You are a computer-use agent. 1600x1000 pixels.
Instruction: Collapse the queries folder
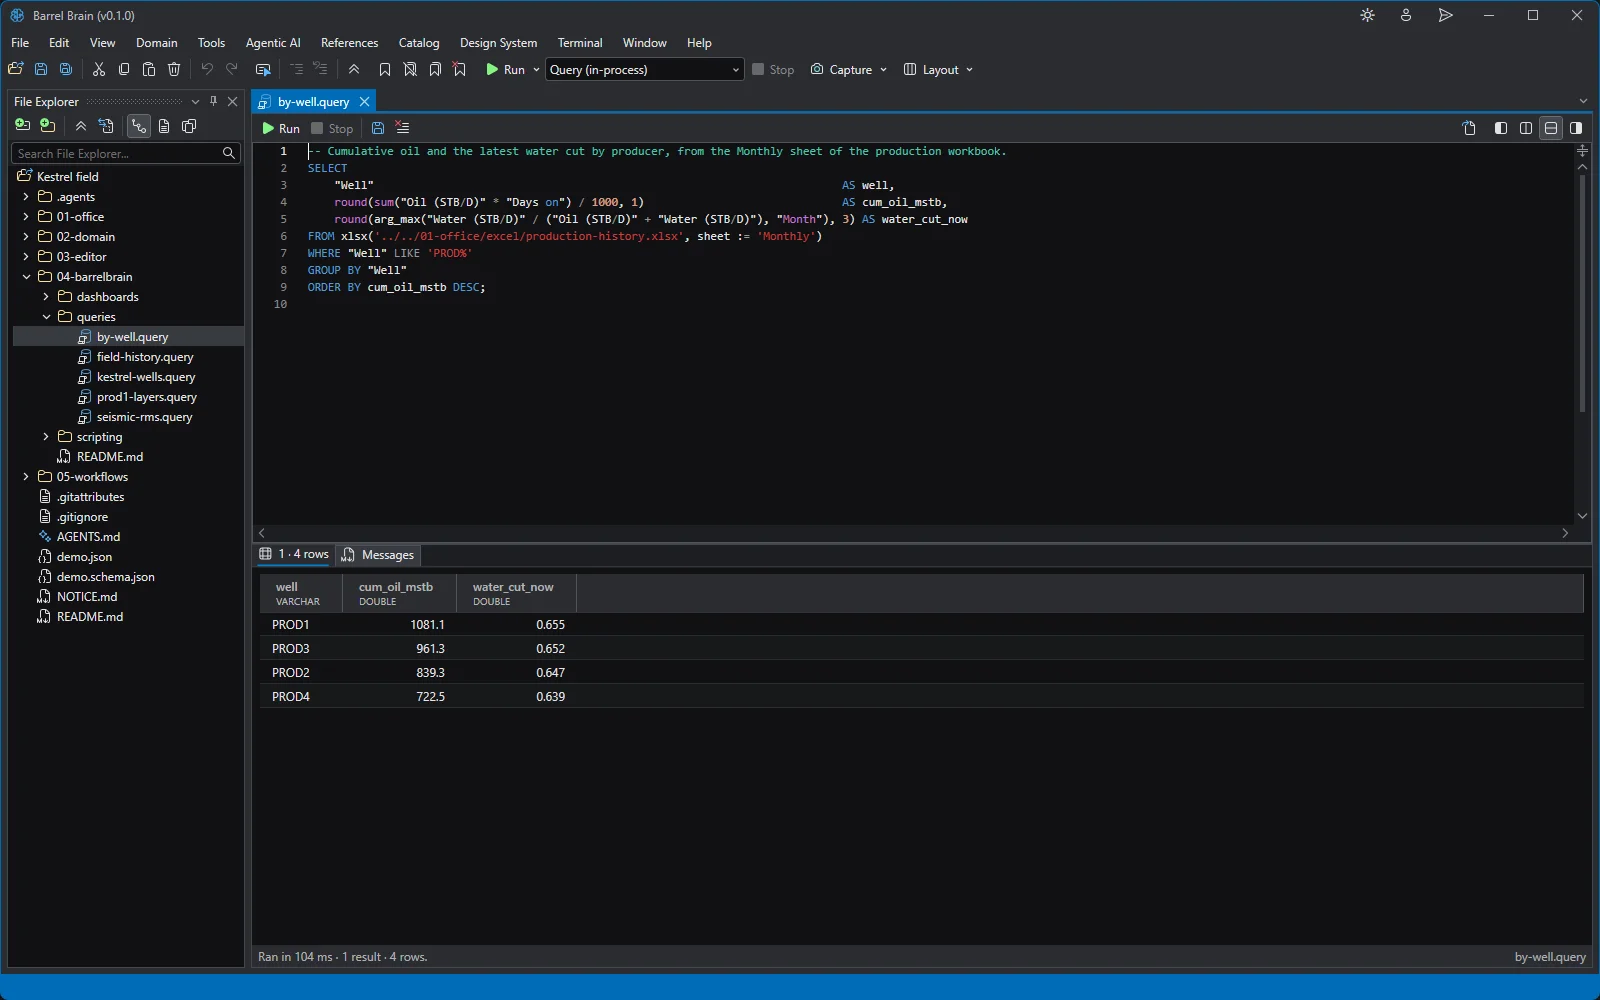(x=46, y=317)
